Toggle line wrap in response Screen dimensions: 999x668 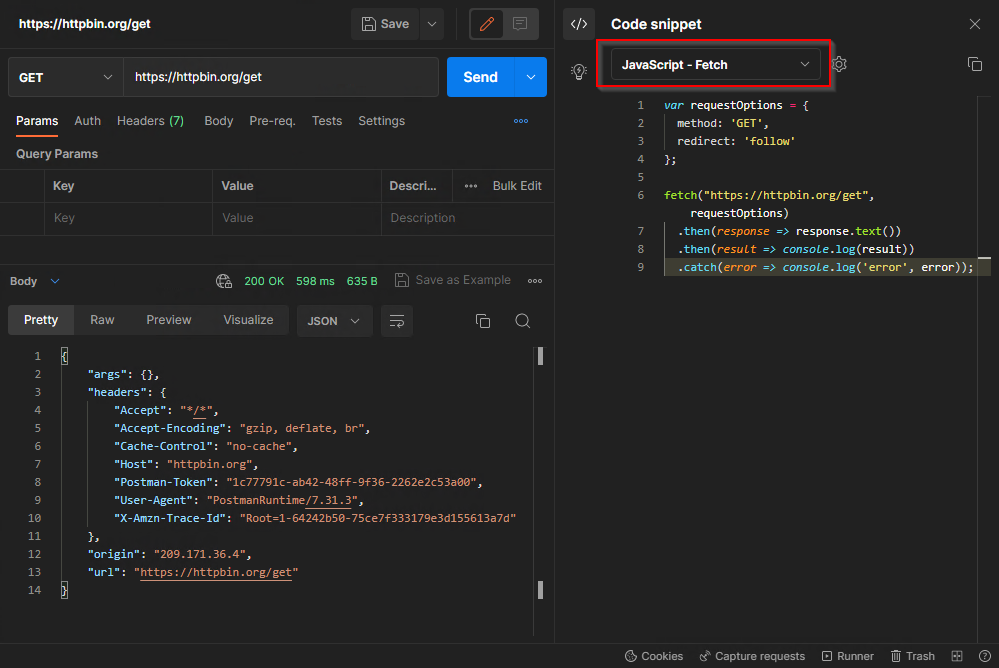[397, 321]
